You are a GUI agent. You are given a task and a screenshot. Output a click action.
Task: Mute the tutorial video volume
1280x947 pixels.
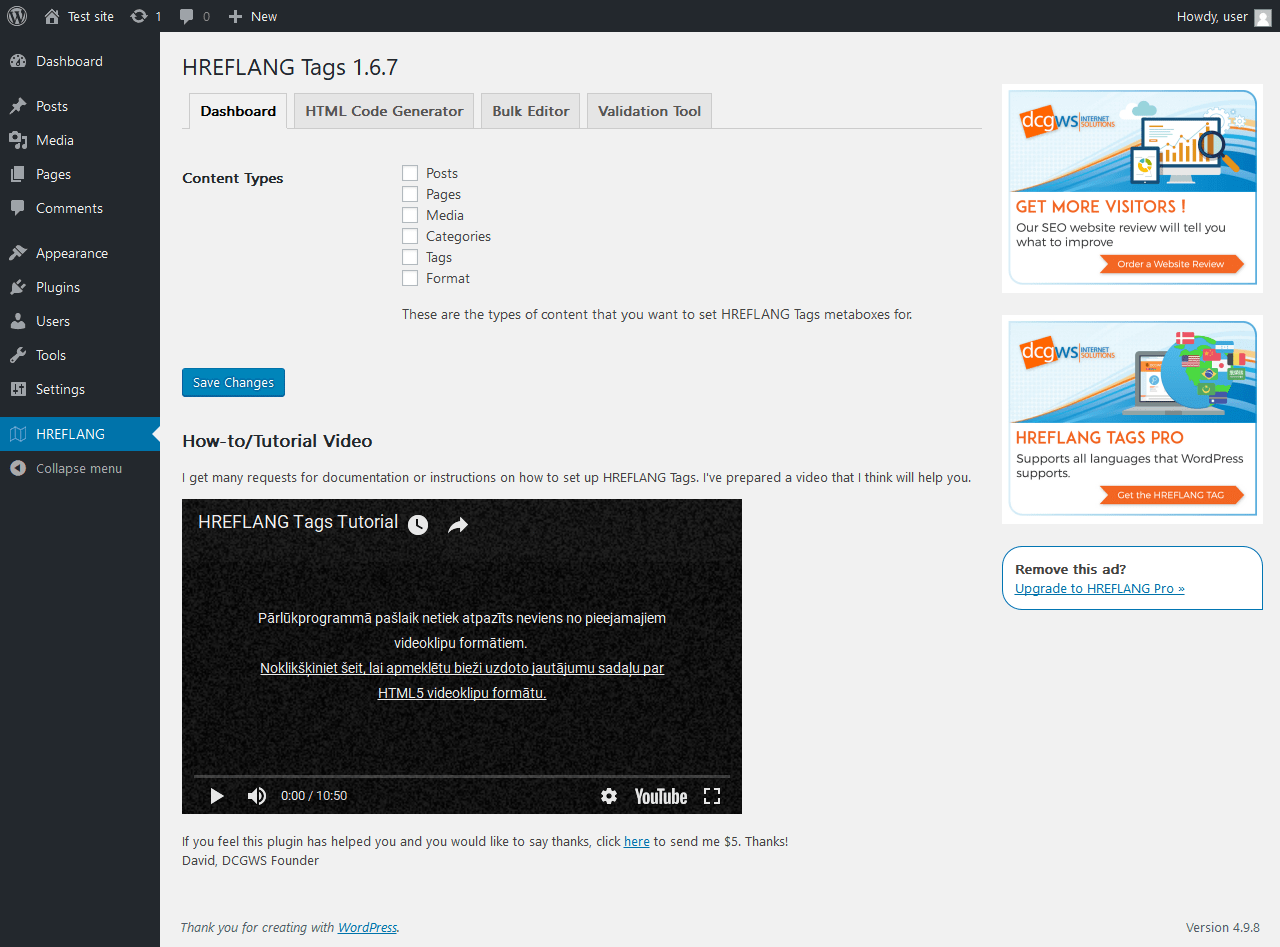(x=257, y=796)
